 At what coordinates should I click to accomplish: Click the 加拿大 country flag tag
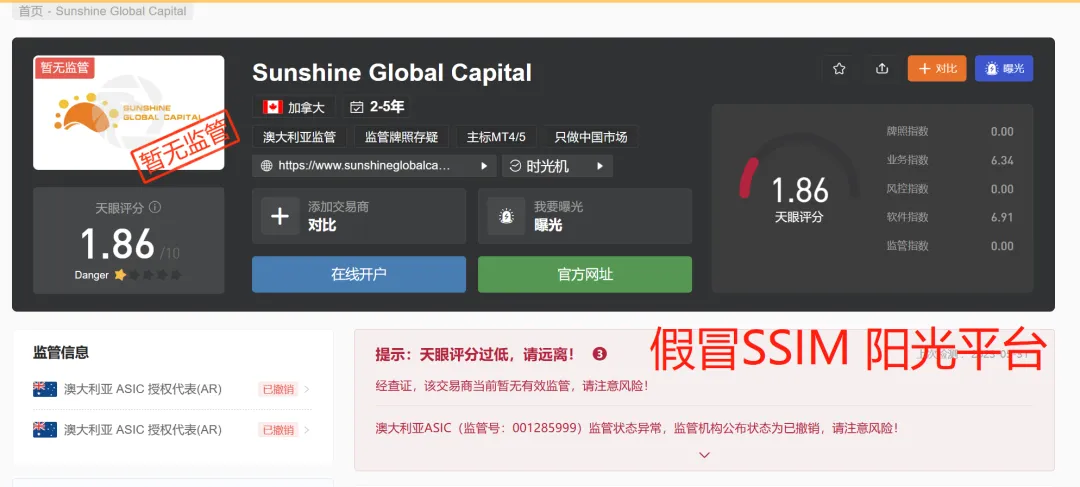point(293,107)
